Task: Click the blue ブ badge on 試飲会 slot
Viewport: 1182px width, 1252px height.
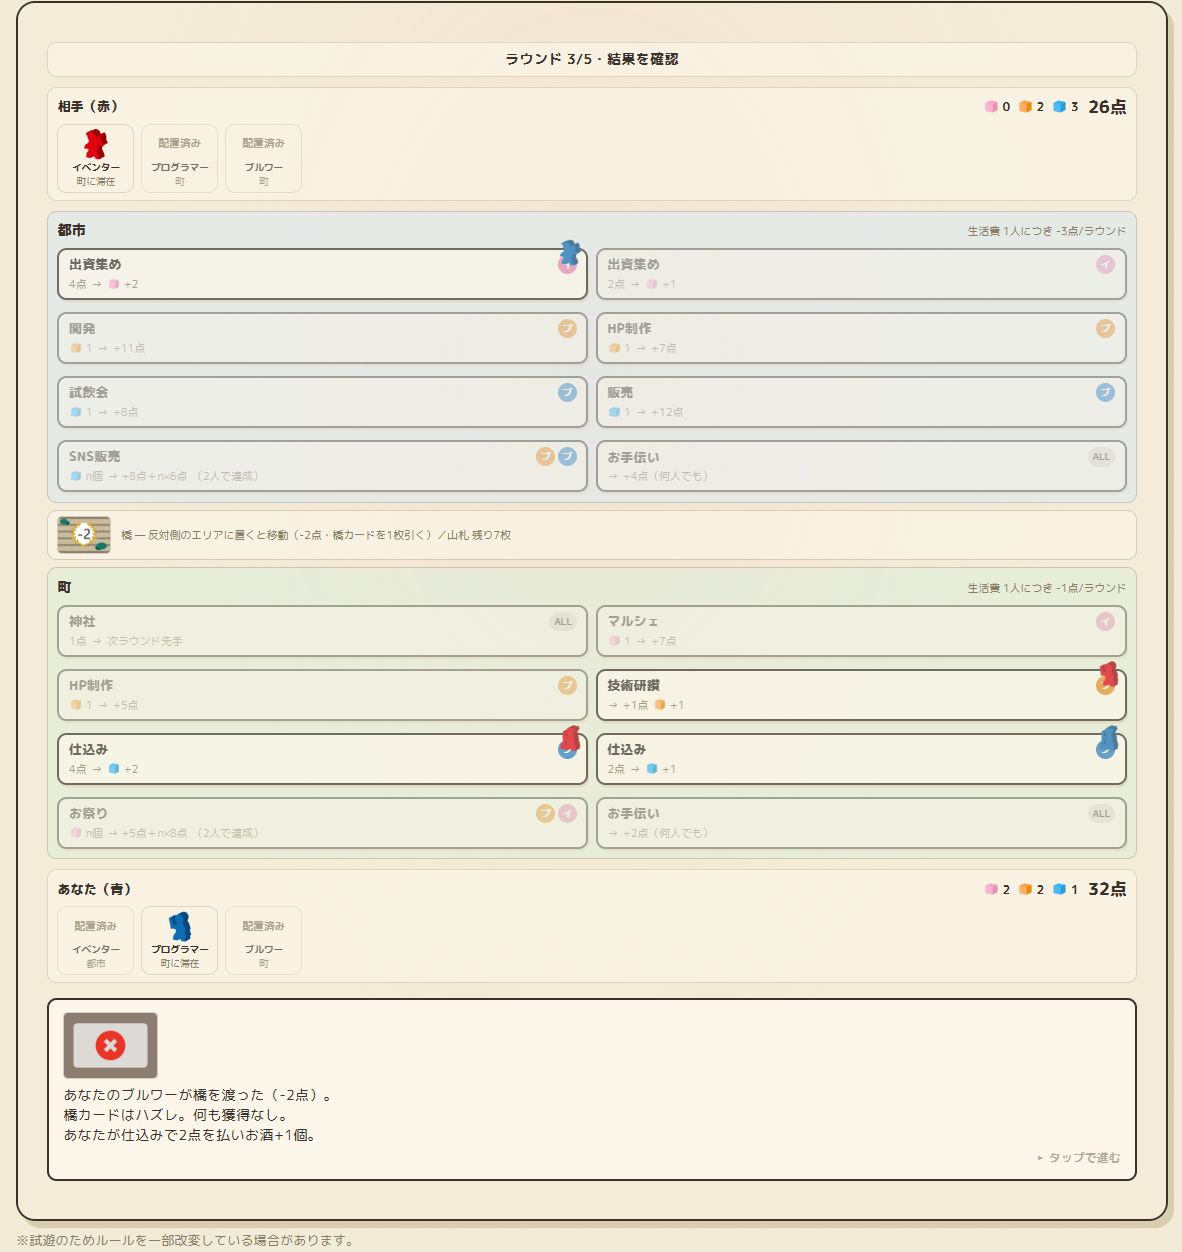Action: pos(567,392)
